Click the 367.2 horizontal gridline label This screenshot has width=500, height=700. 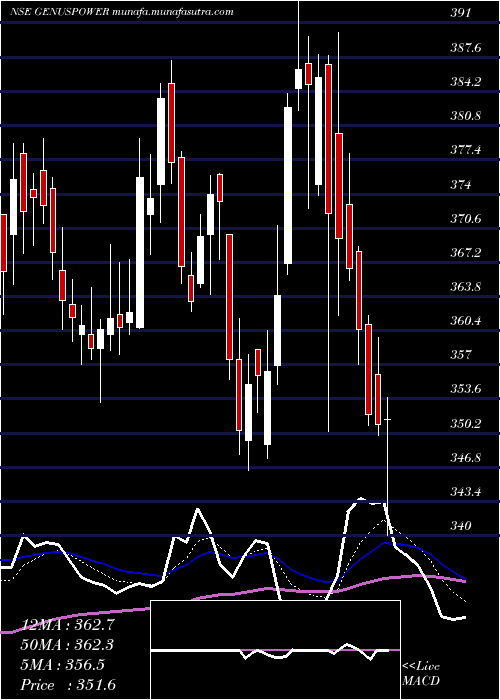pyautogui.click(x=466, y=253)
